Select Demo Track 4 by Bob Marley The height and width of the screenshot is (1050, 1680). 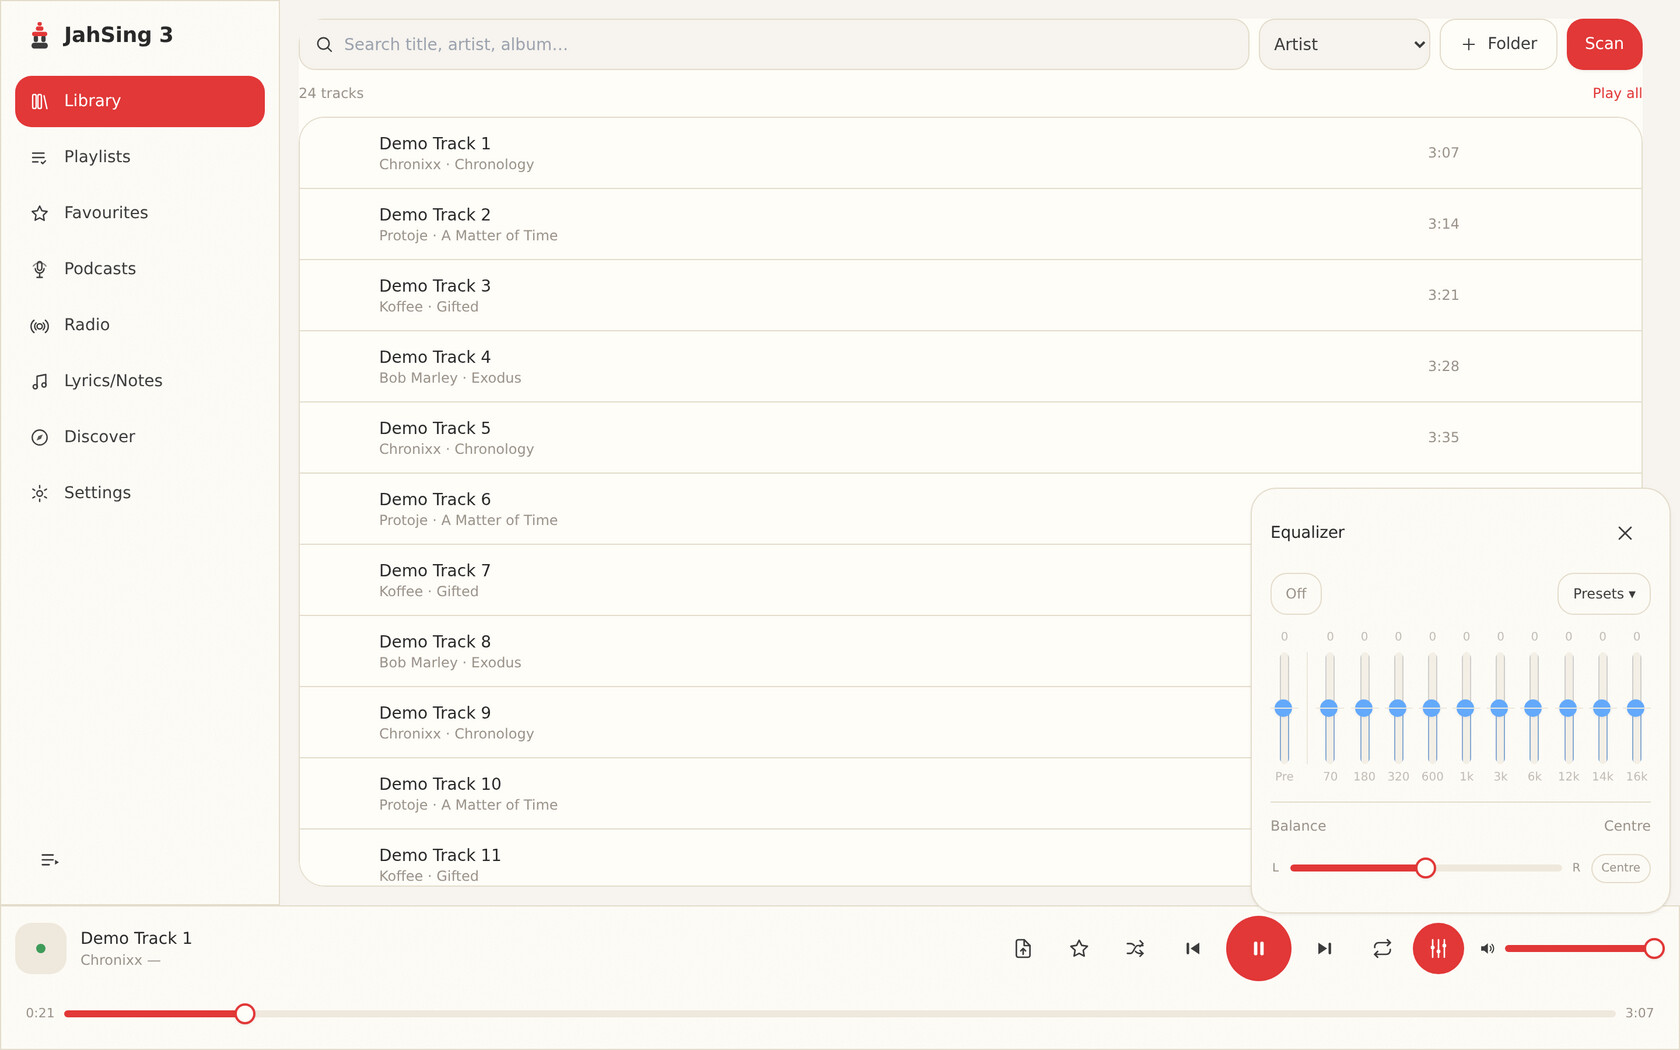970,367
